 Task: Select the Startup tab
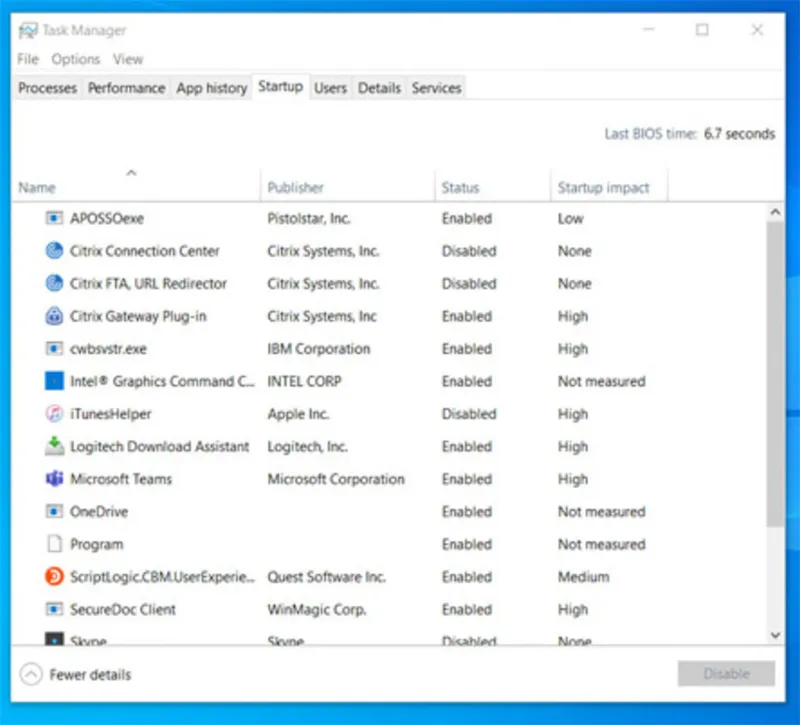coord(281,87)
